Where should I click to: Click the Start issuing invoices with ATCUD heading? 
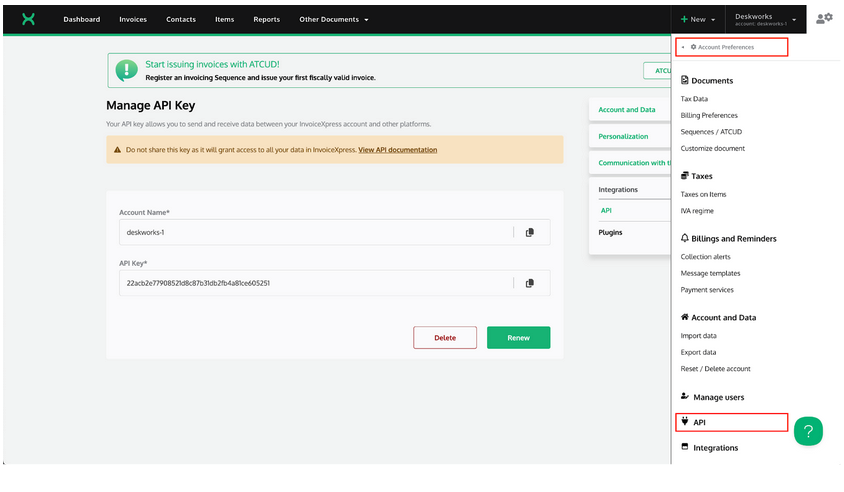212,64
